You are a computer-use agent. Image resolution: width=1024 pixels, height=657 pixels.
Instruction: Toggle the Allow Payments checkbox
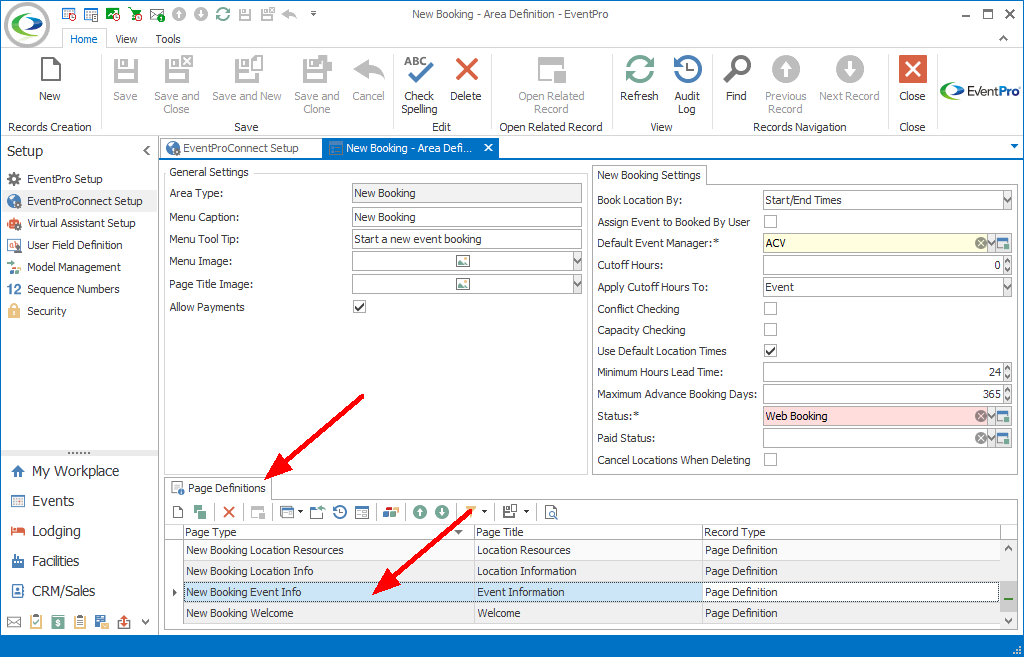[x=359, y=306]
